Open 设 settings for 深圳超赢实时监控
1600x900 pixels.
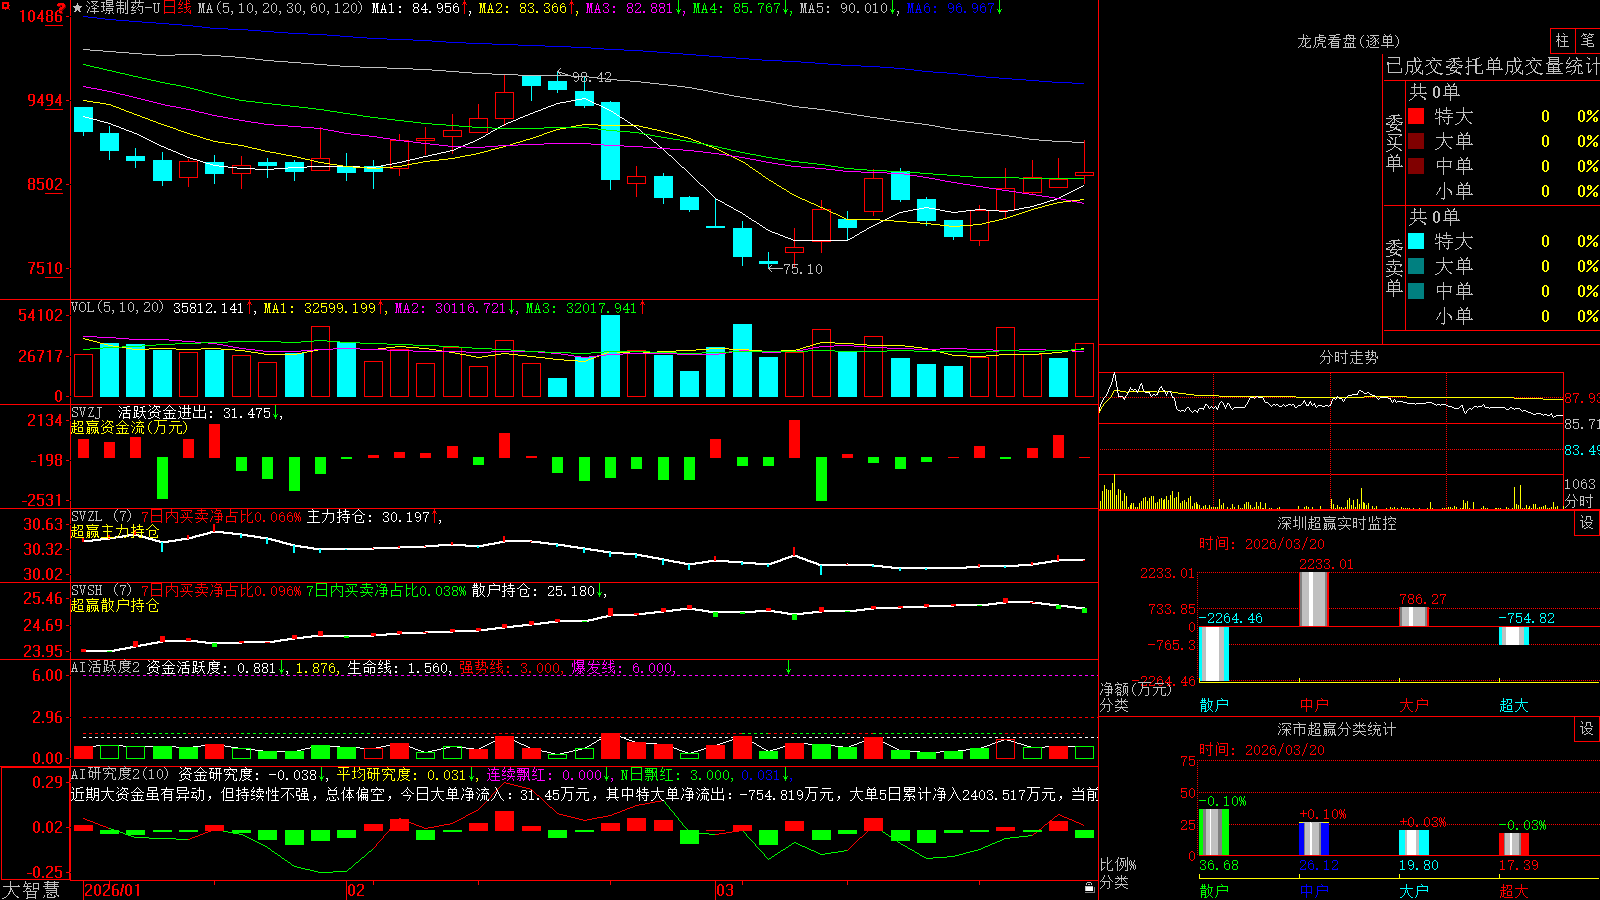[x=1587, y=523]
